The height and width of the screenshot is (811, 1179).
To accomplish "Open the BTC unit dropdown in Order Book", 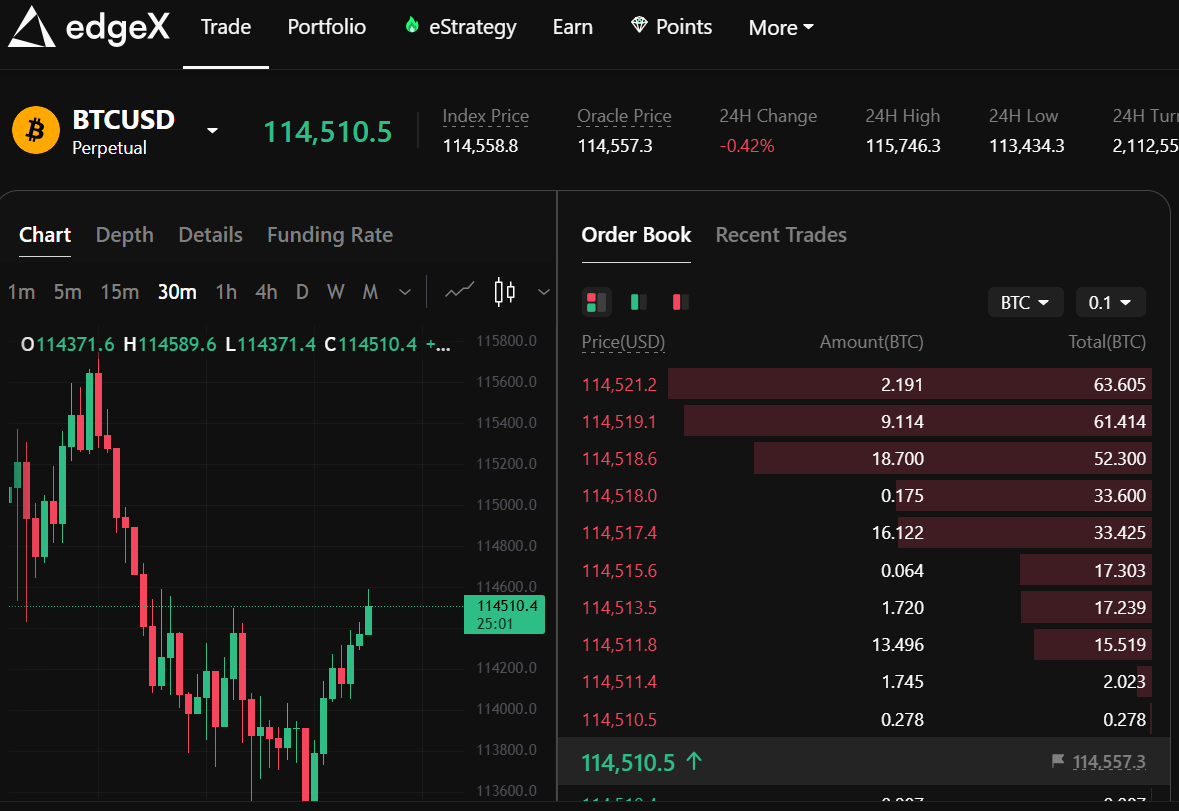I will click(x=1025, y=301).
